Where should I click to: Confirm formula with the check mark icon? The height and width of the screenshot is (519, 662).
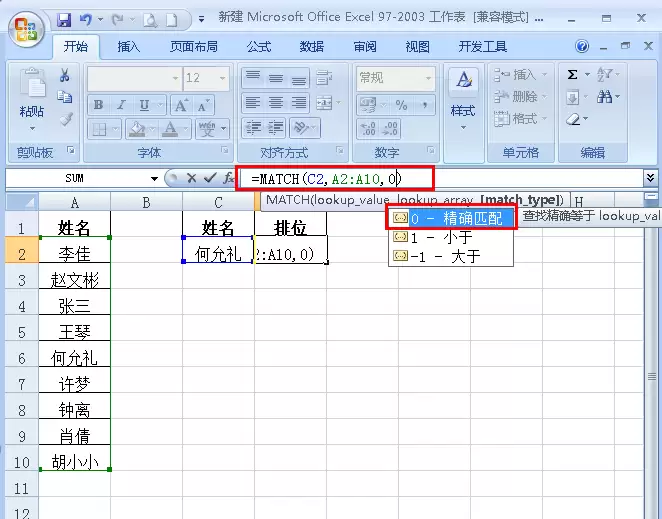click(210, 178)
